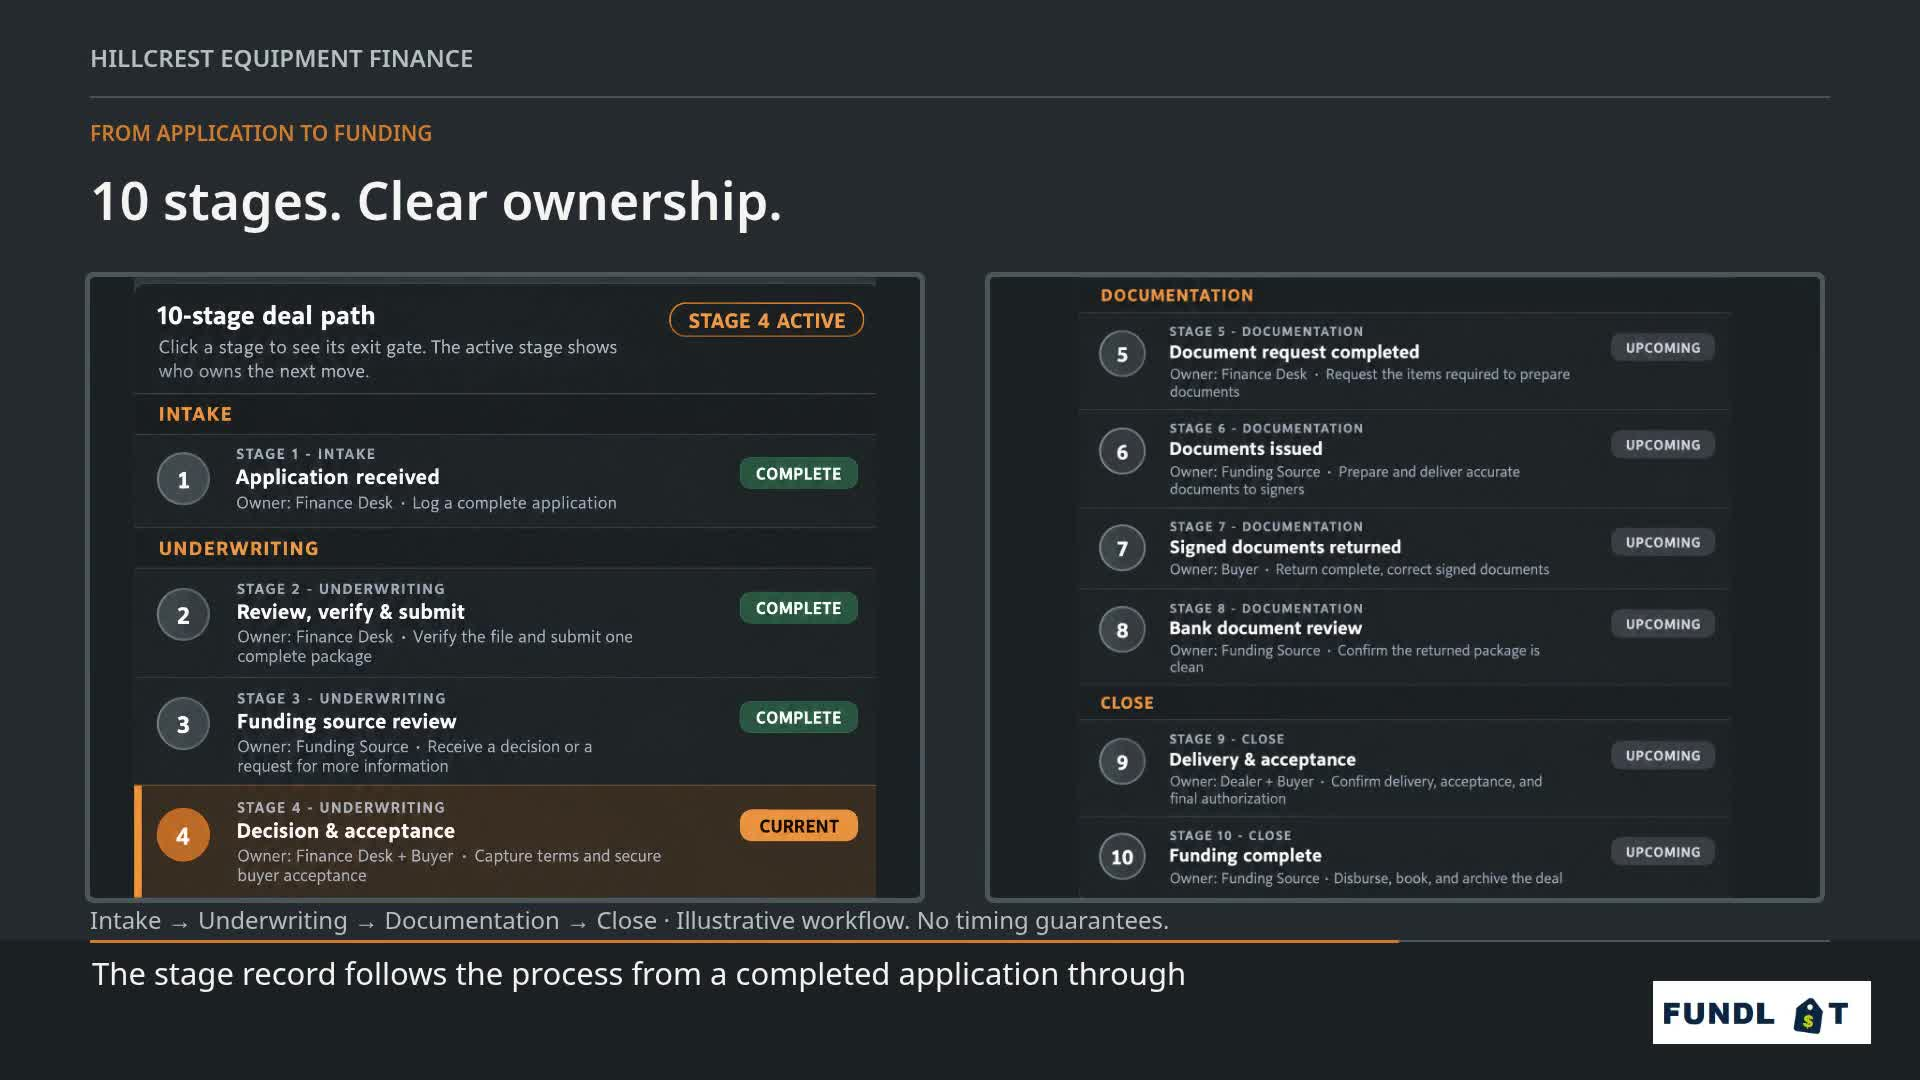Click COMPLETE badge for Application received

798,473
